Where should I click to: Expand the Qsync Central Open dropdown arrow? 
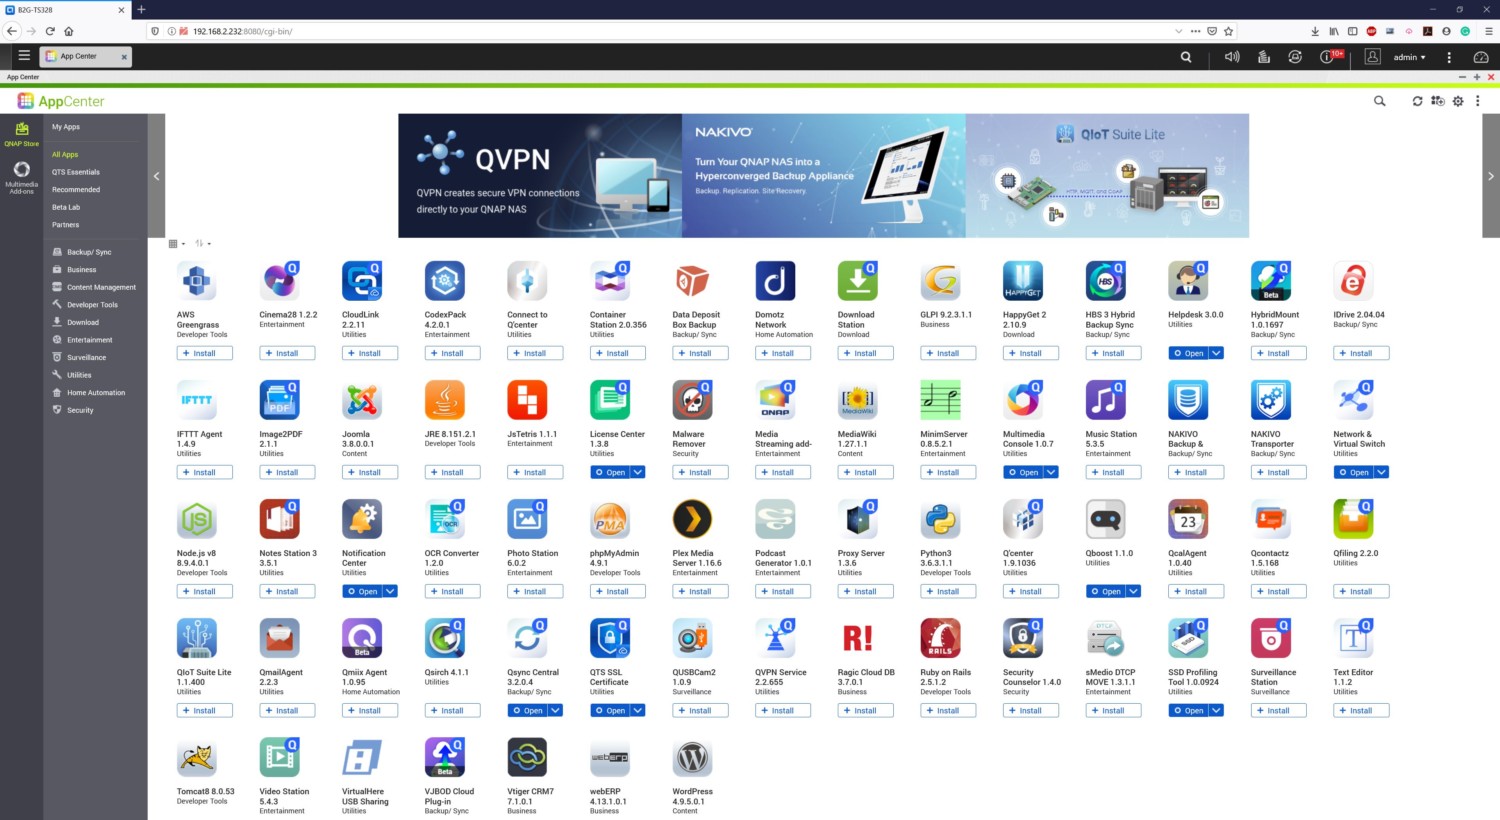pyautogui.click(x=556, y=710)
